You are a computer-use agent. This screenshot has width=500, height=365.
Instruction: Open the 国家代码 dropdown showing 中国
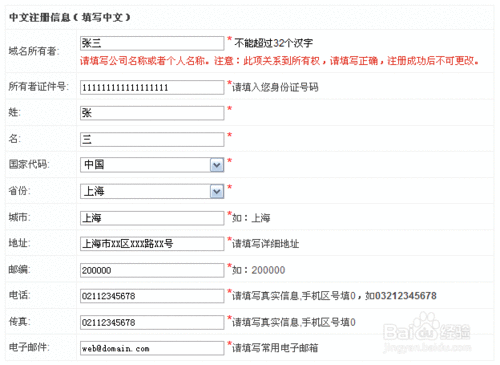click(x=152, y=165)
